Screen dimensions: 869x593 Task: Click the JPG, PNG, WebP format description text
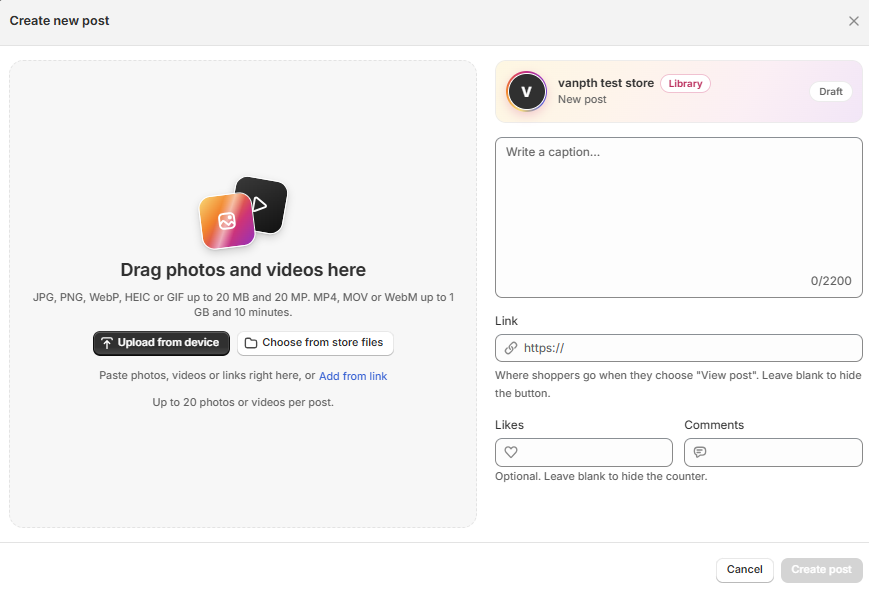tap(243, 305)
